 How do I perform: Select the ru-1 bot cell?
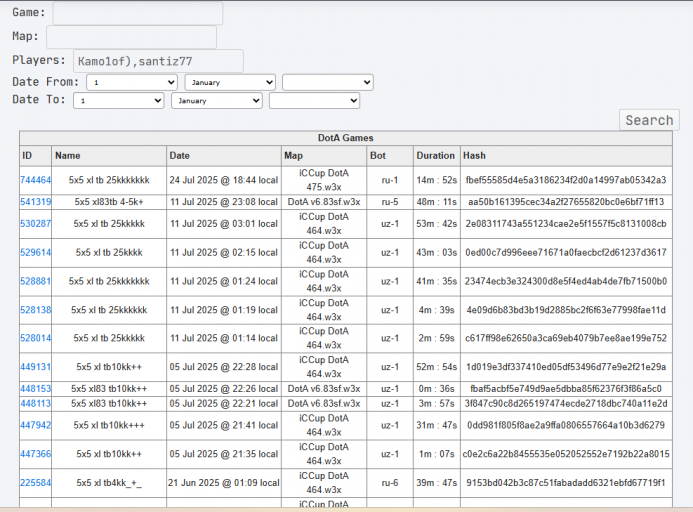coord(390,180)
